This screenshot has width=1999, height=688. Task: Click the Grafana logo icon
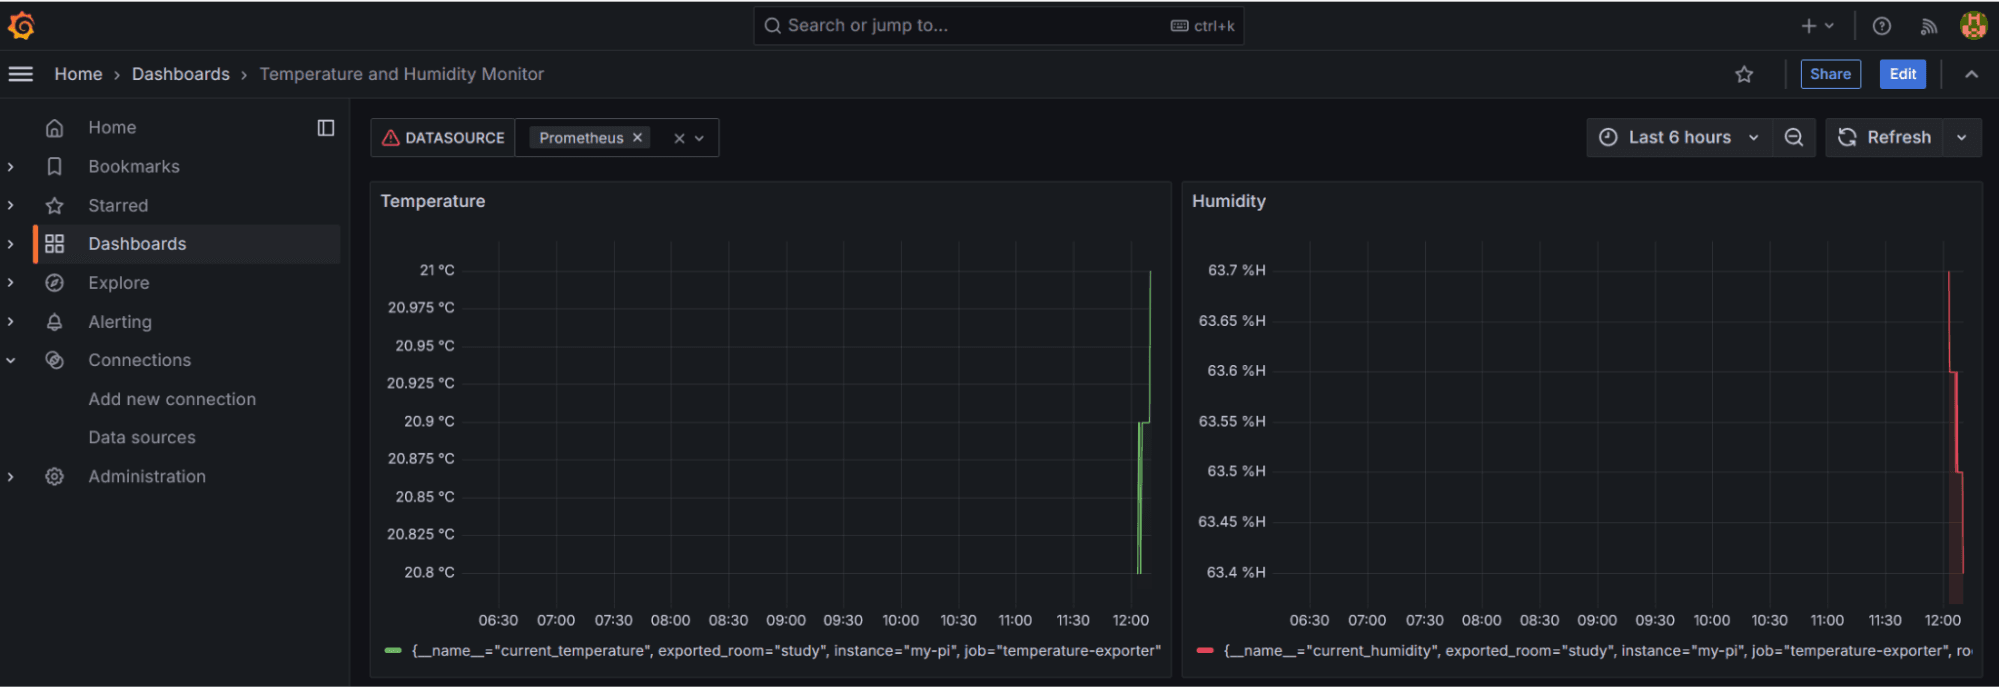[x=21, y=26]
